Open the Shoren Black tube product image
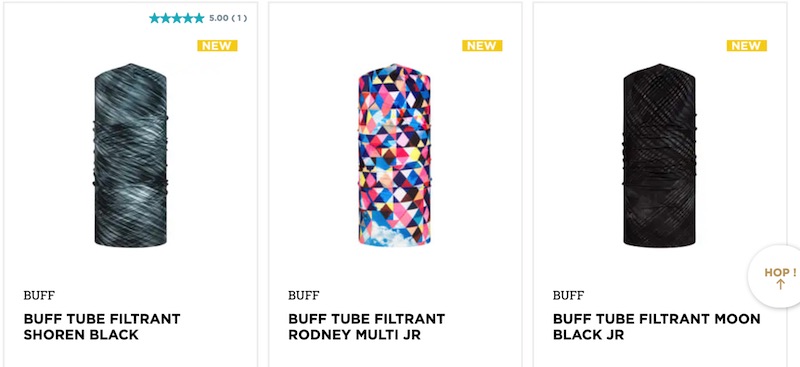800x367 pixels. pos(131,155)
